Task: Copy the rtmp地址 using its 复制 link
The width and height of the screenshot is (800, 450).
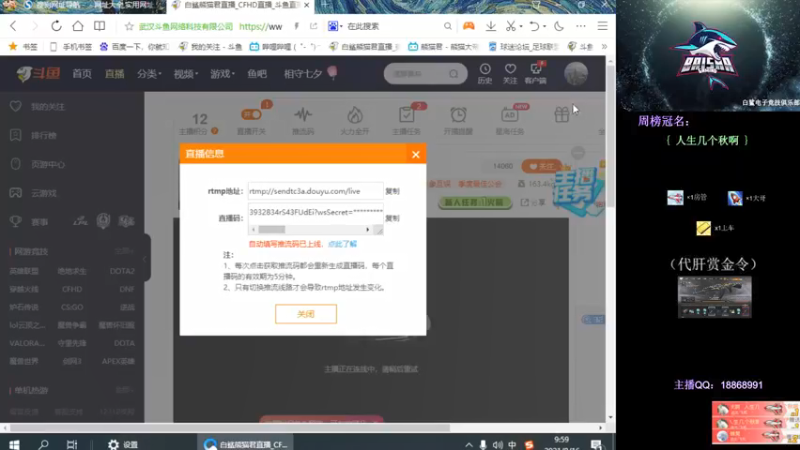Action: pos(392,191)
